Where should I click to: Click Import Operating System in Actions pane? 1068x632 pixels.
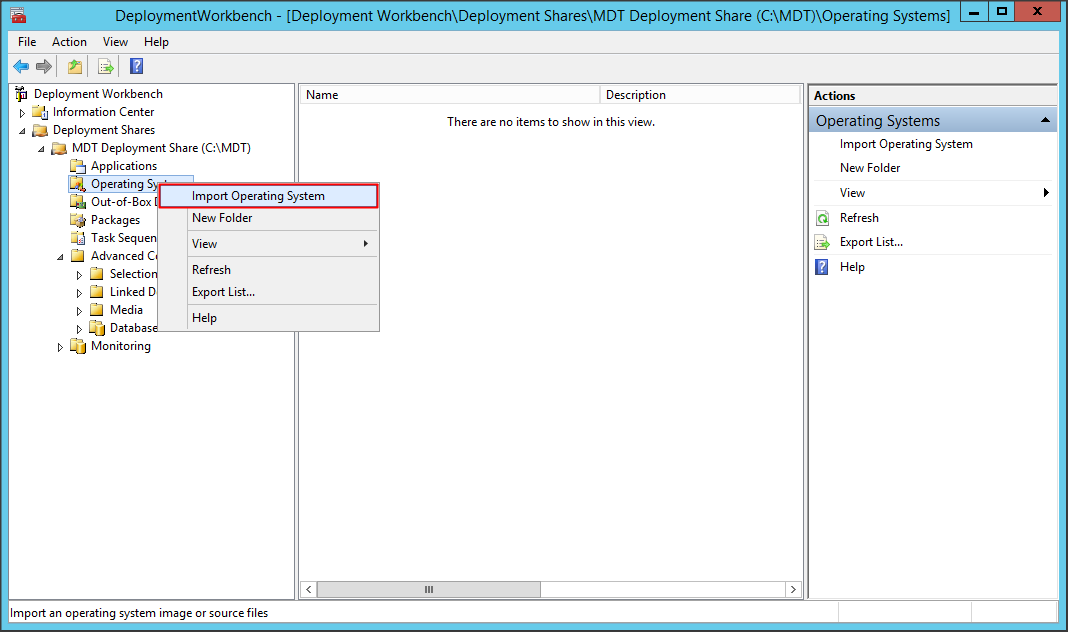(905, 144)
